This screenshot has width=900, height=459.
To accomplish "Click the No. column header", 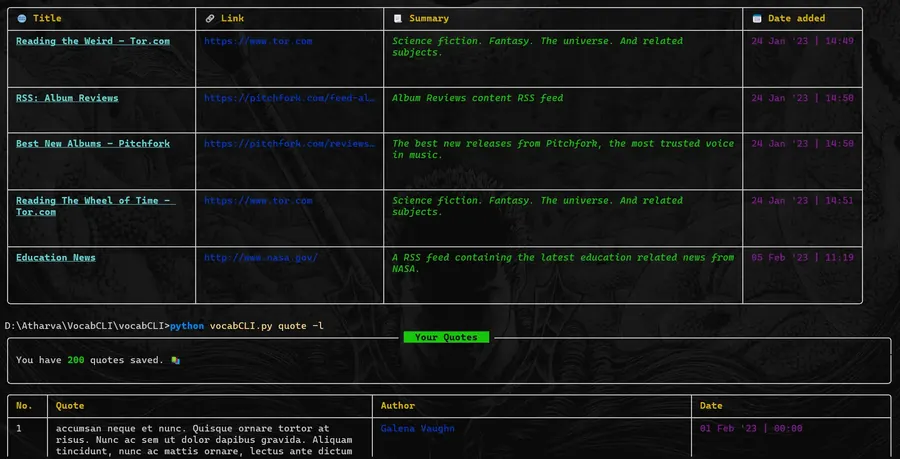I will pyautogui.click(x=24, y=406).
